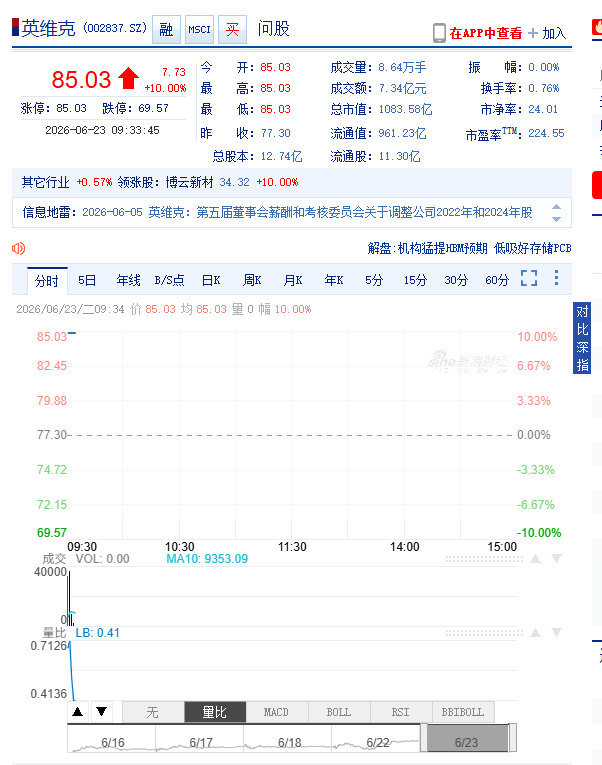Click the 成交量 8.64万手 value
The height and width of the screenshot is (765, 602).
[x=402, y=67]
